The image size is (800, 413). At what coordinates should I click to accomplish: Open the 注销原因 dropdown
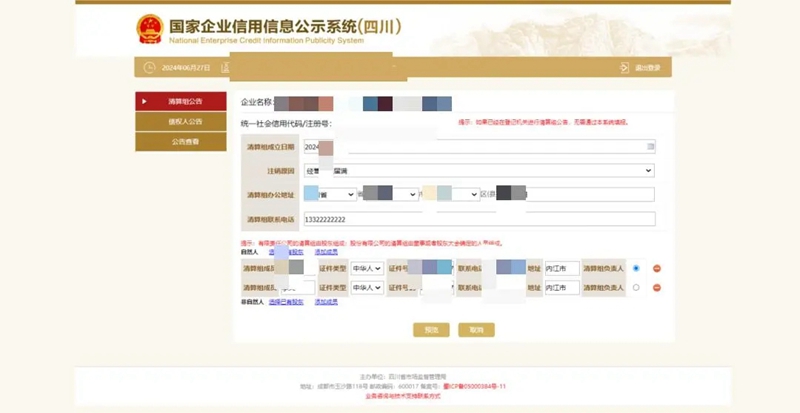click(x=479, y=171)
